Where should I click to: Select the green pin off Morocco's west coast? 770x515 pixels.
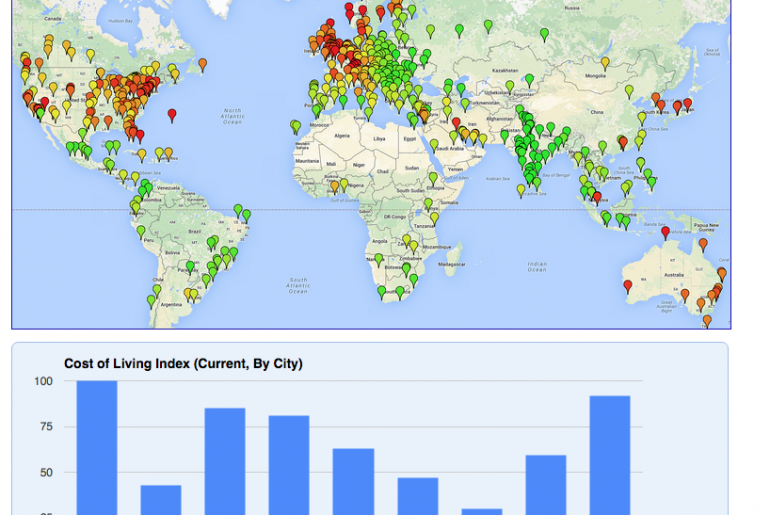click(x=295, y=126)
